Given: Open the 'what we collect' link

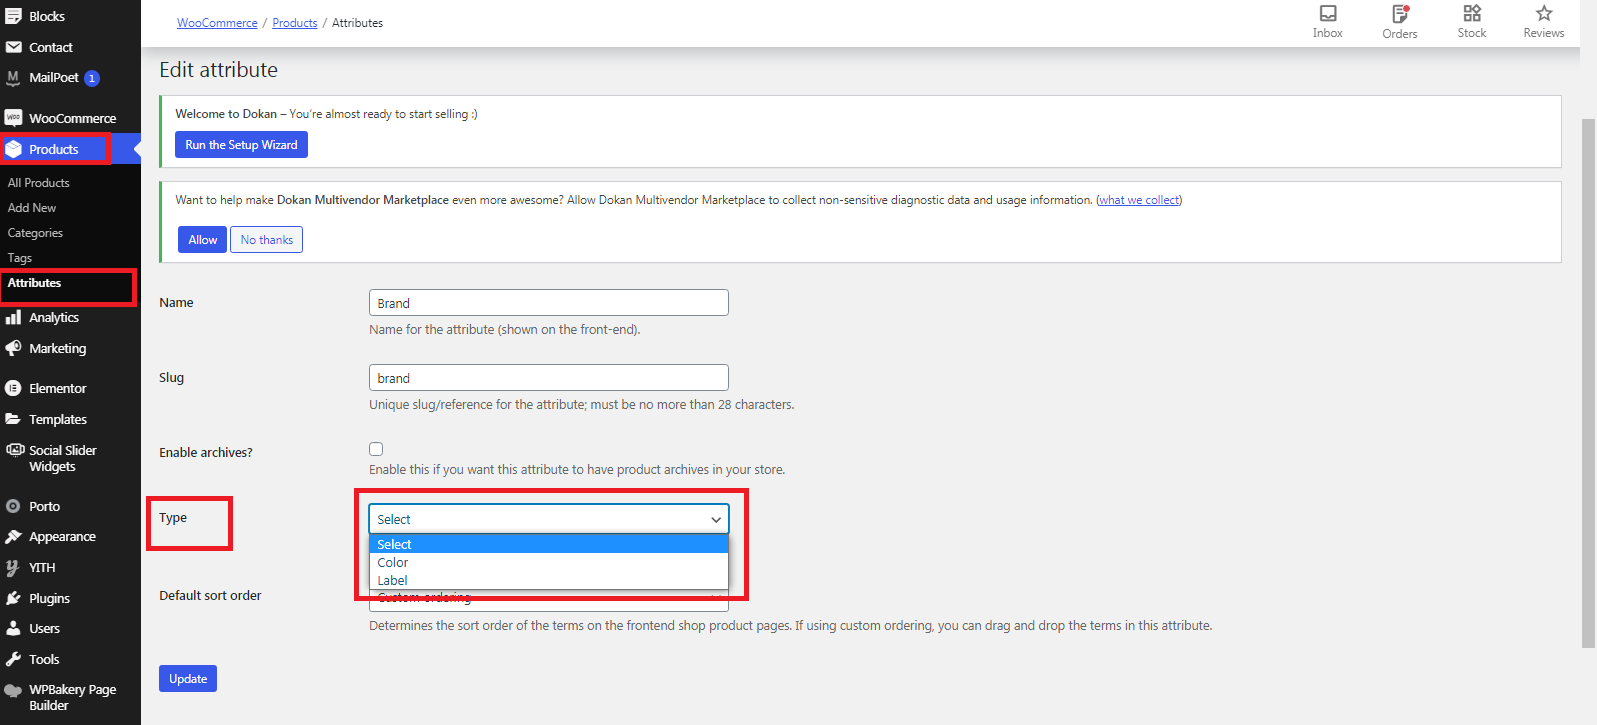Looking at the screenshot, I should click(x=1139, y=200).
